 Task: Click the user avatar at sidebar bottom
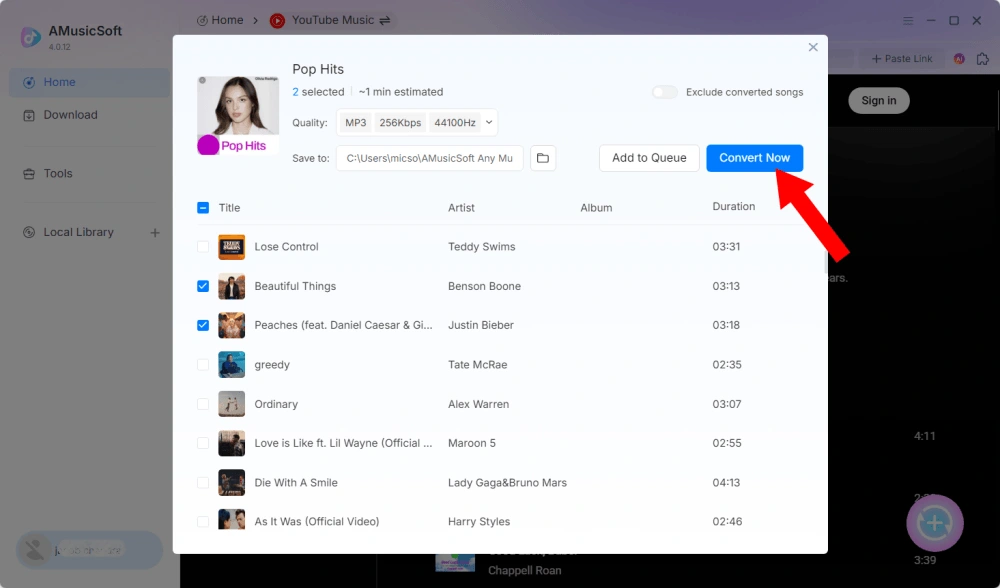click(x=34, y=550)
